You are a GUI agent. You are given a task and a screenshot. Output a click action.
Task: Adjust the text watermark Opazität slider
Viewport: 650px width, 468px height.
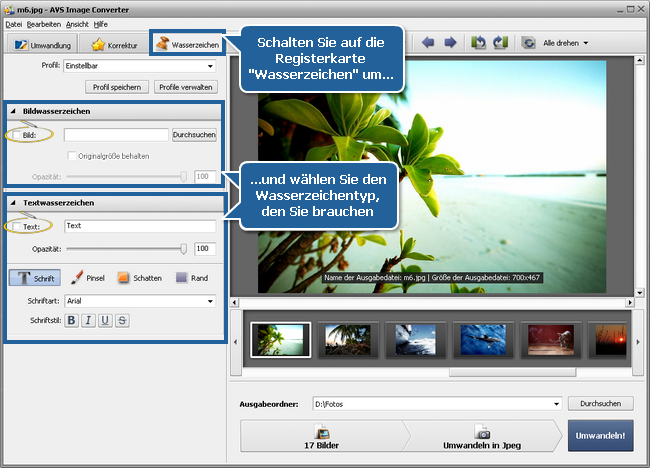183,249
